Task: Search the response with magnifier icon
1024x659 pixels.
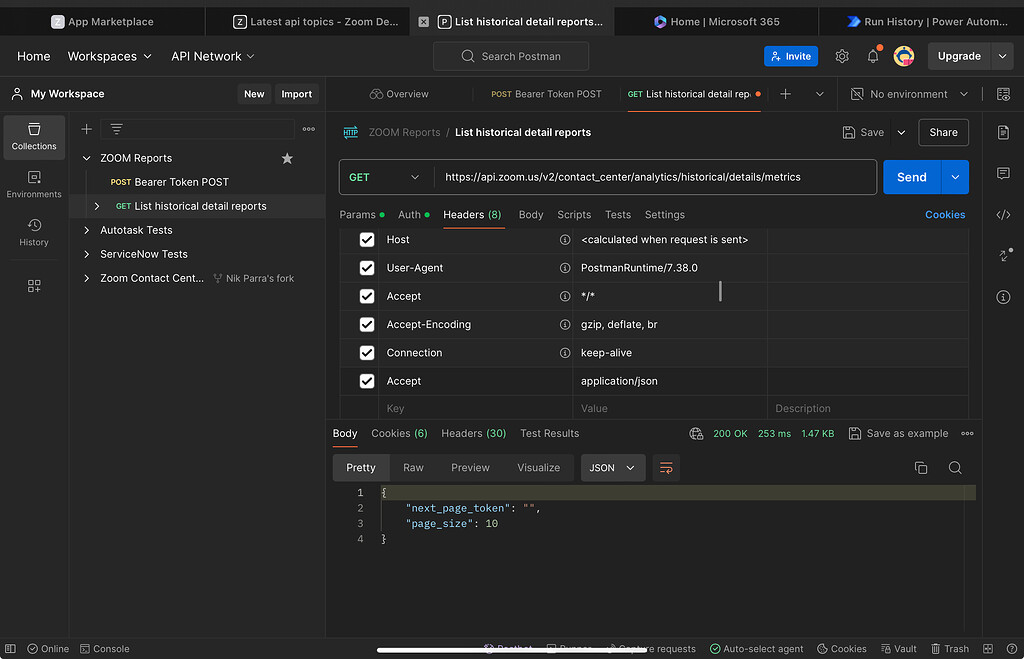Action: 955,468
